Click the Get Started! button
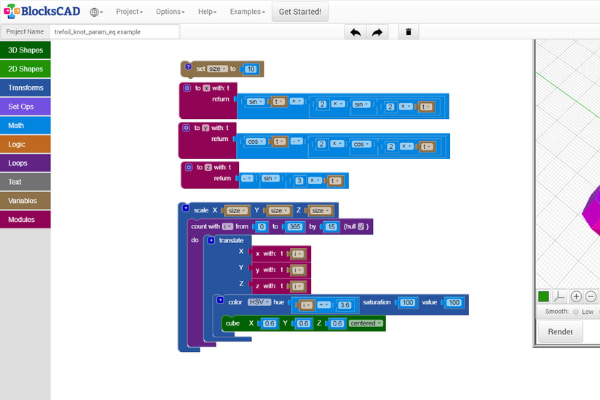Image resolution: width=600 pixels, height=400 pixels. click(301, 12)
